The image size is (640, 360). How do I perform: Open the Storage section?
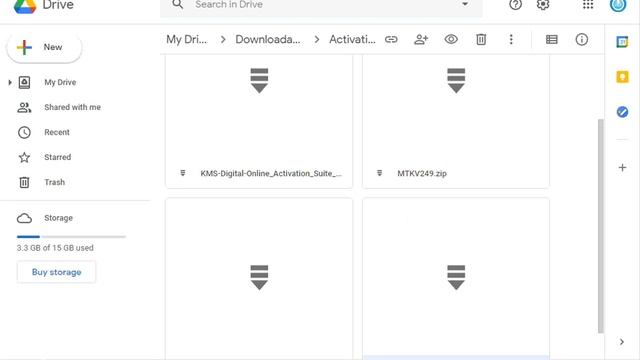[x=58, y=218]
